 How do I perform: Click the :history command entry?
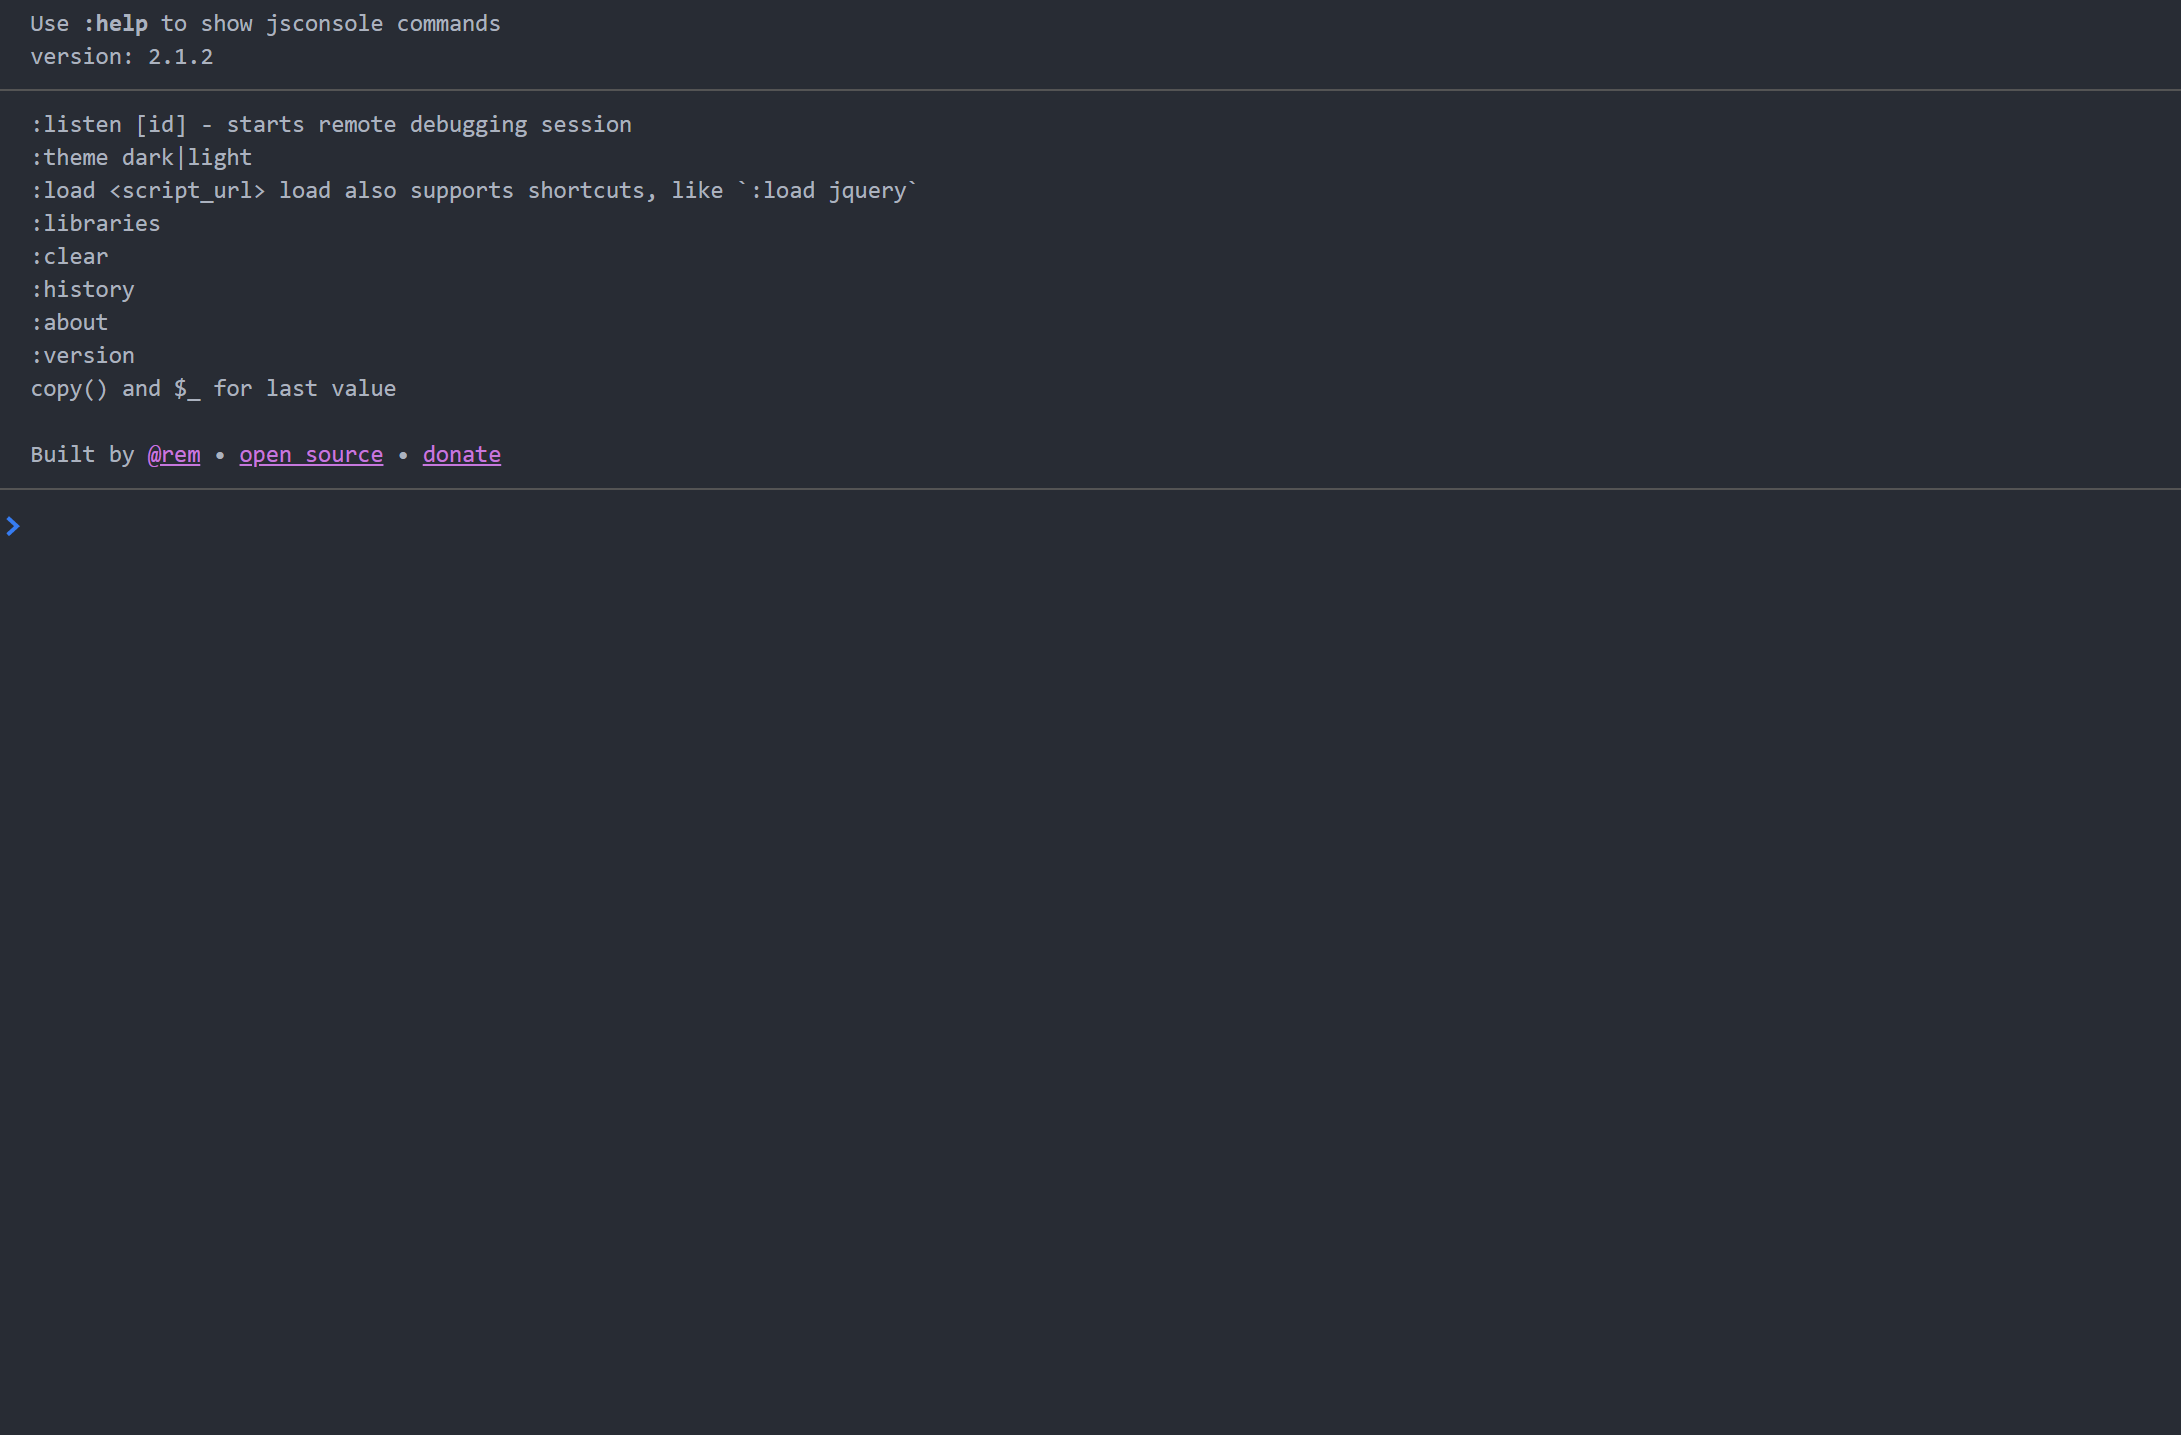(x=82, y=289)
